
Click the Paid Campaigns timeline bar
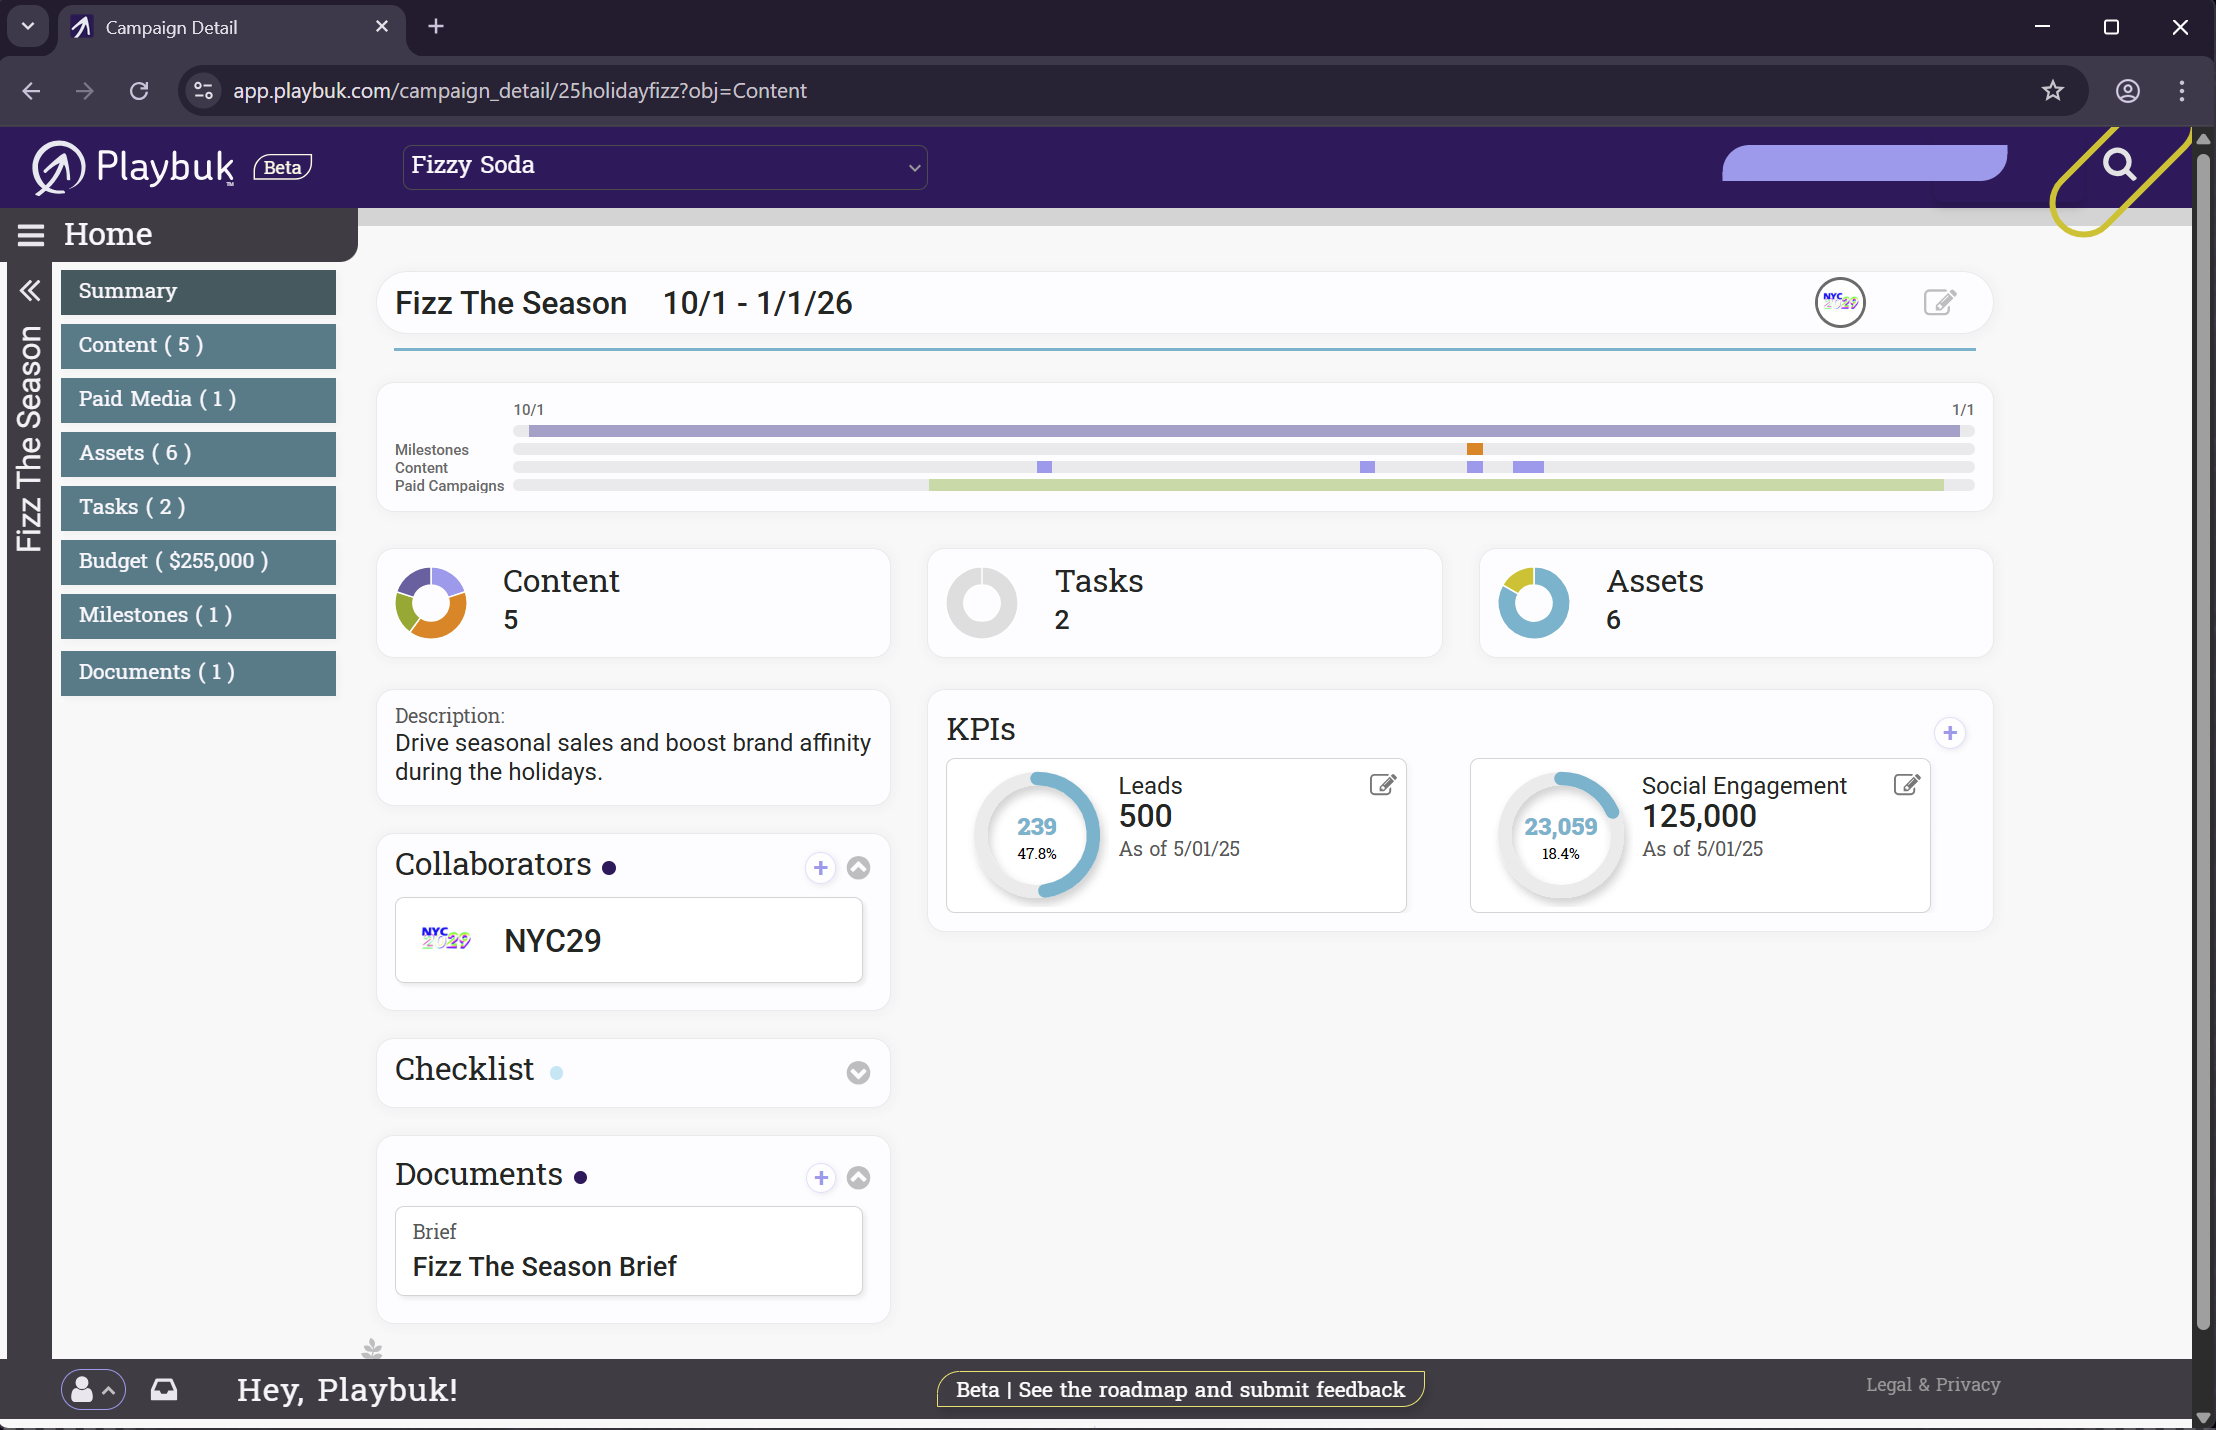[x=1438, y=485]
